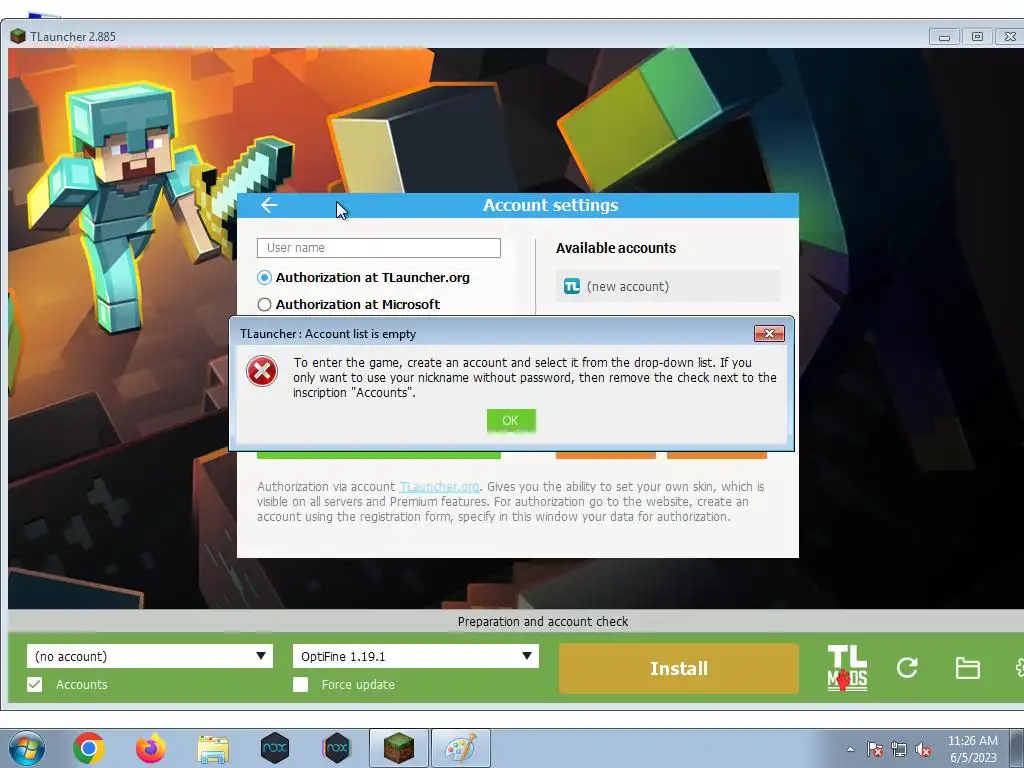This screenshot has width=1024, height=768.
Task: Open the clock showing 11:26 AM
Action: point(972,749)
